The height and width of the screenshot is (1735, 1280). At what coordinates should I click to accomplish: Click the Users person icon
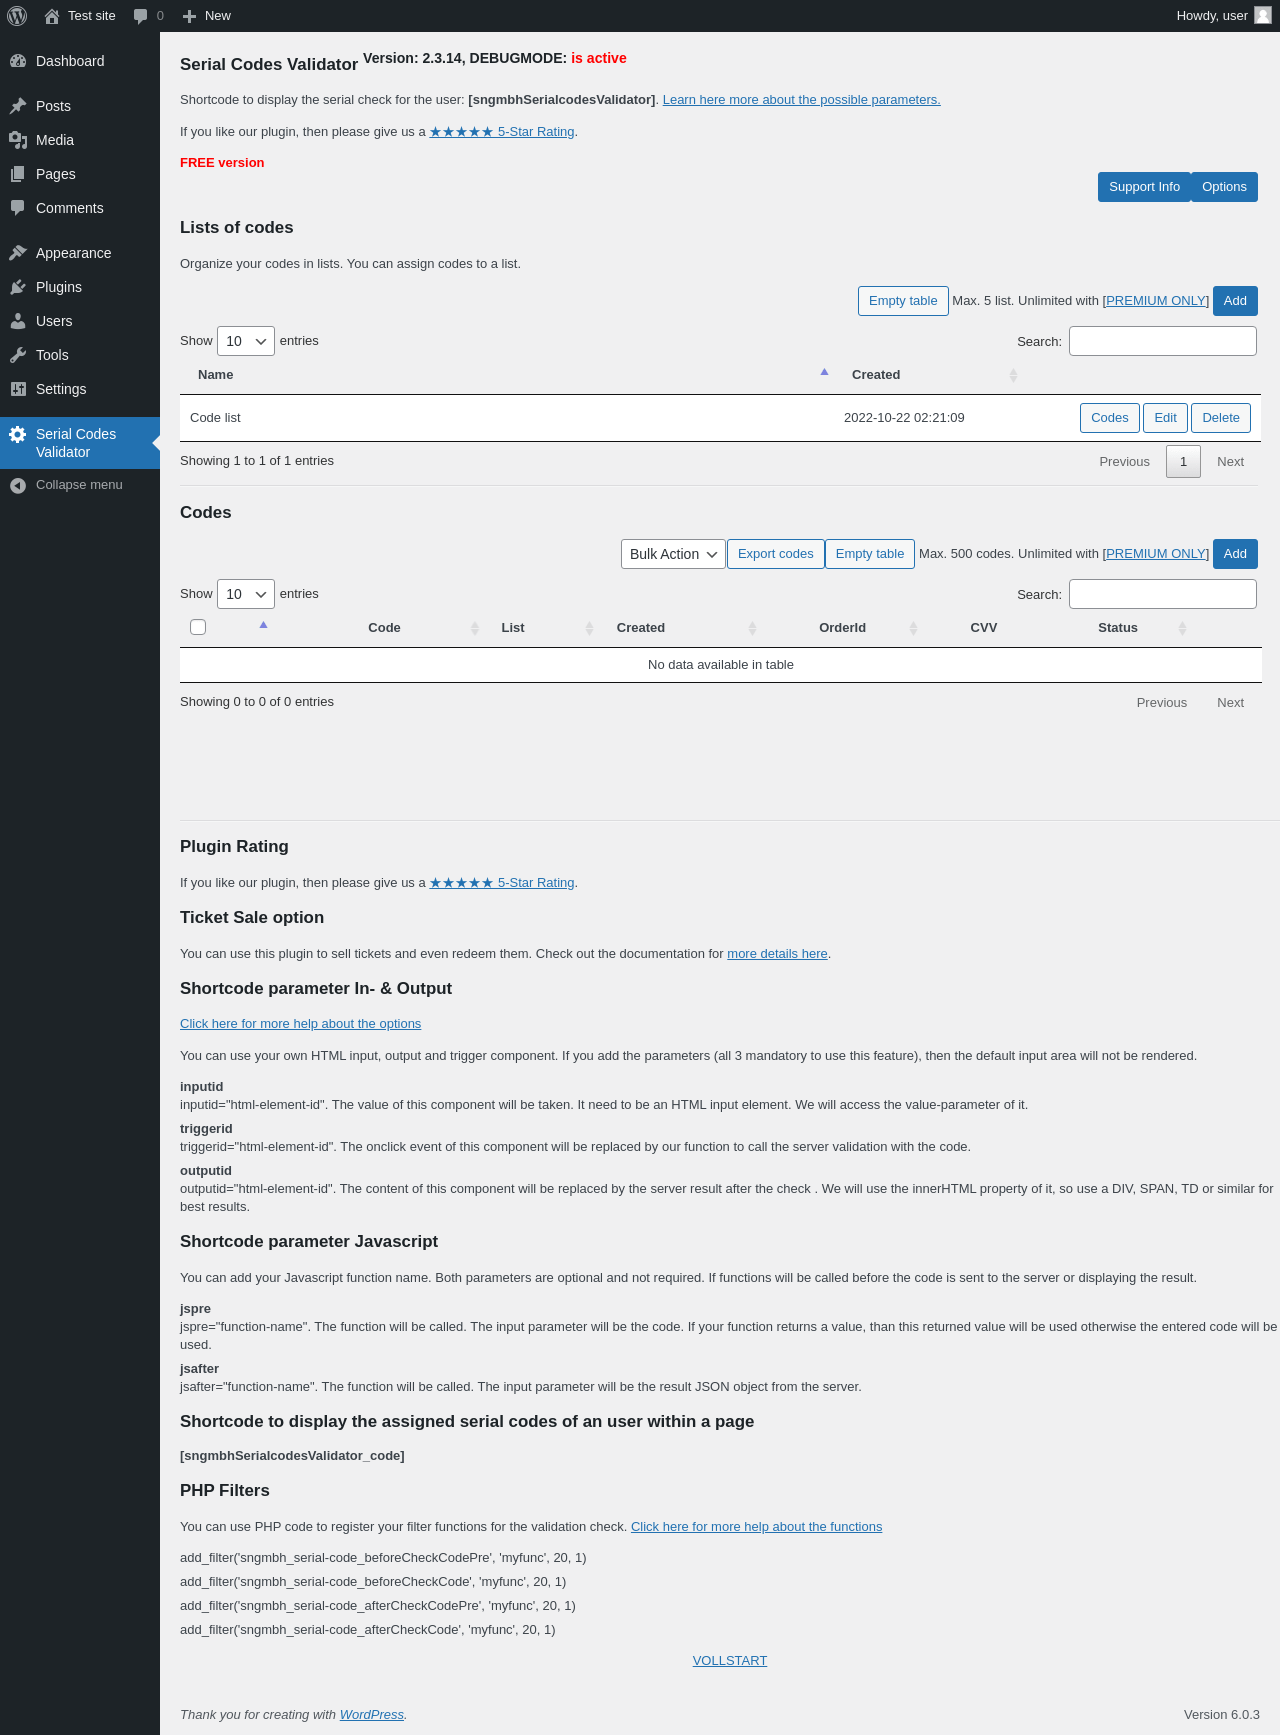pyautogui.click(x=18, y=321)
